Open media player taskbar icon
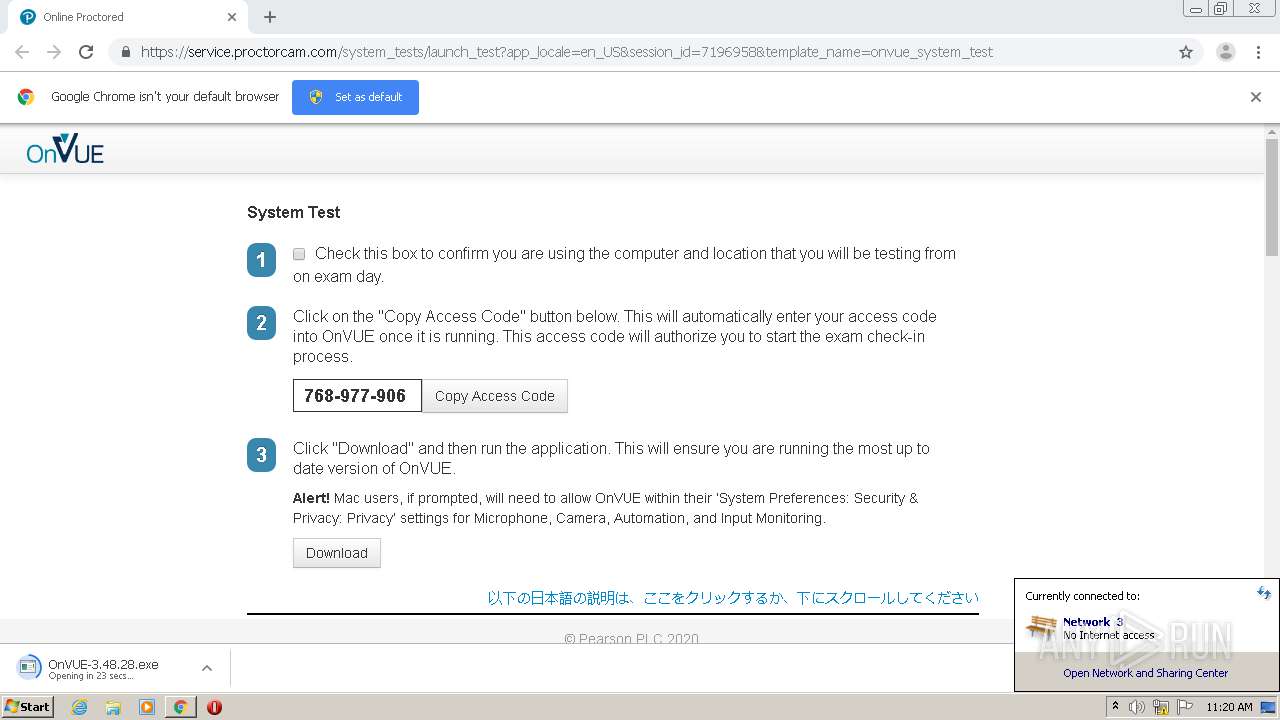1280x720 pixels. point(147,707)
